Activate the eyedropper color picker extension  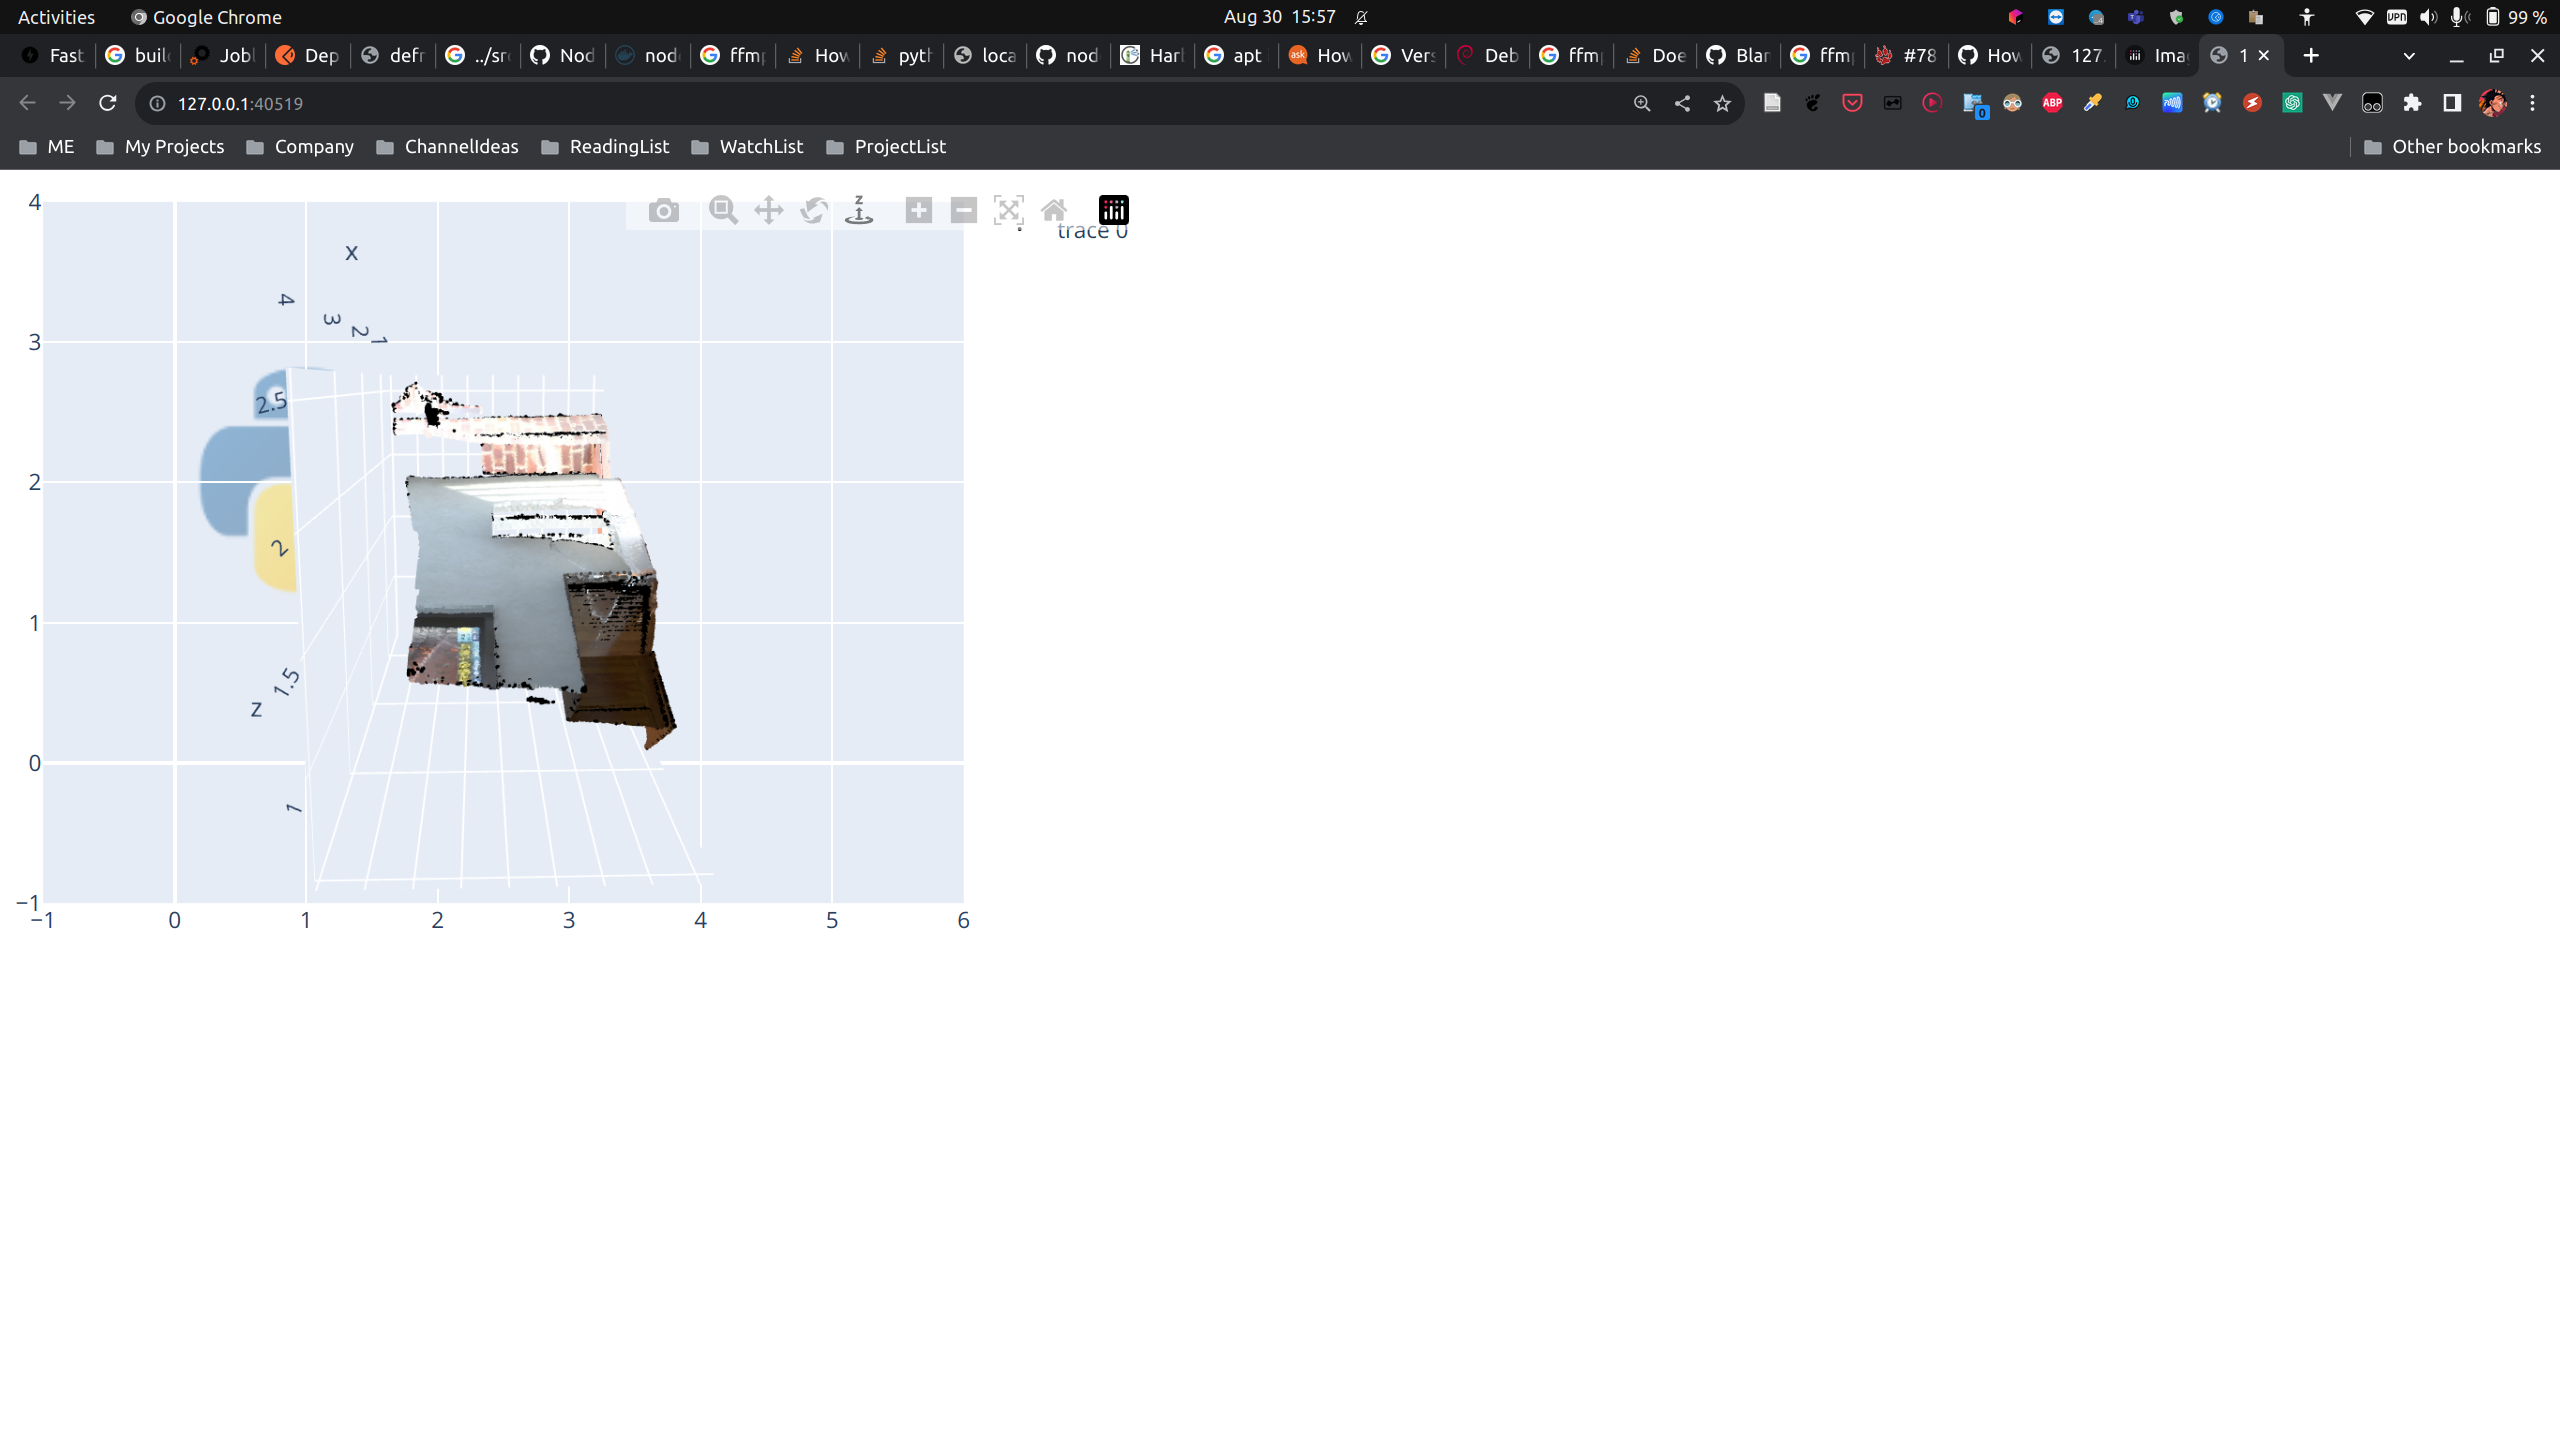(2092, 102)
